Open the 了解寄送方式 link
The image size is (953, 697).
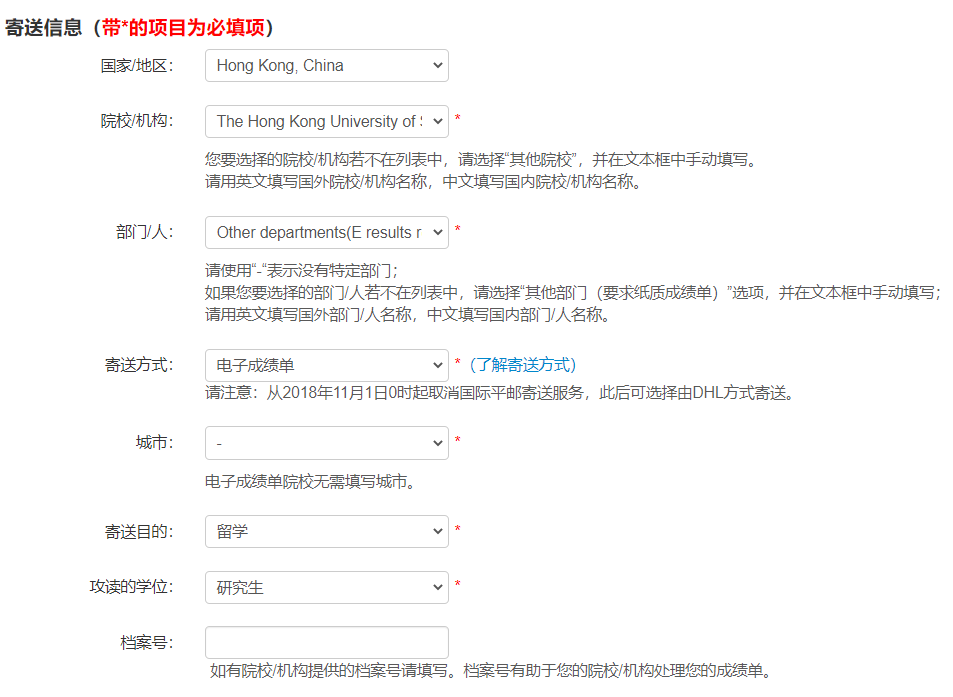(x=523, y=365)
